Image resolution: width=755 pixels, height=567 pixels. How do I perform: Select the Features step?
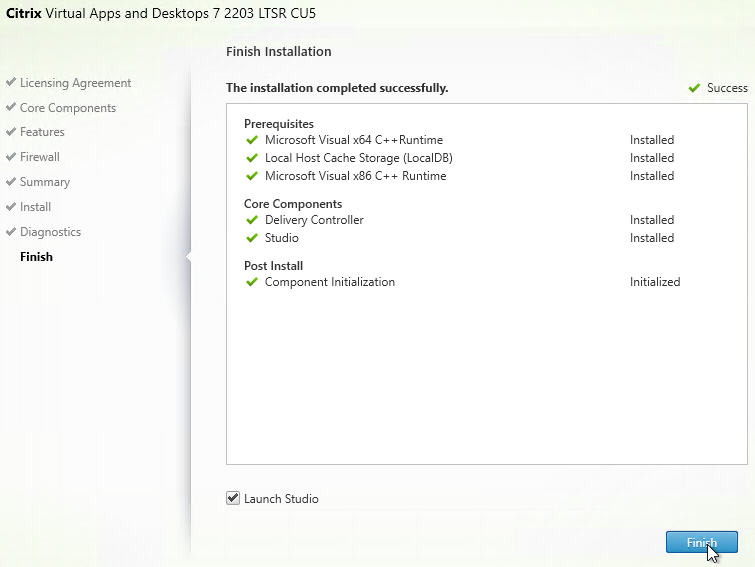pyautogui.click(x=42, y=132)
